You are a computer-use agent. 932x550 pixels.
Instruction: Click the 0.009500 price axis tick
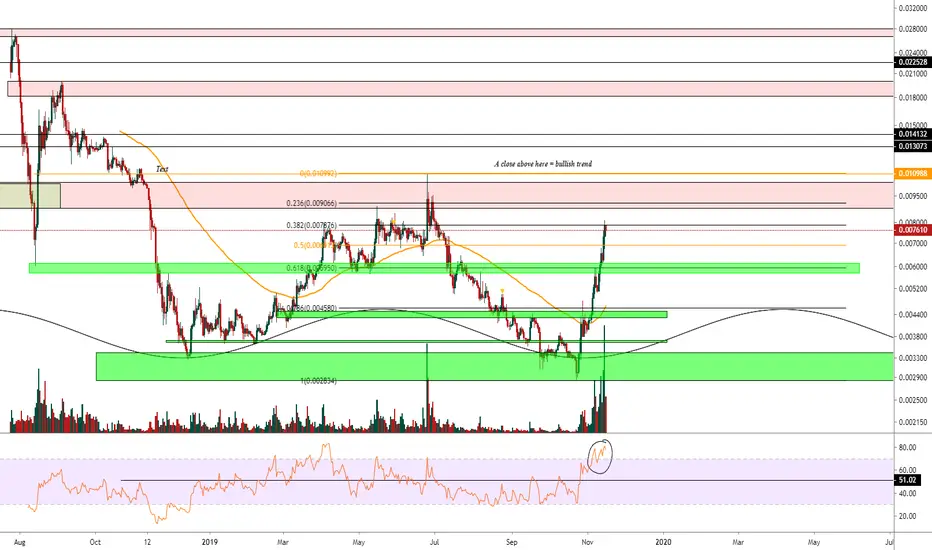[912, 196]
